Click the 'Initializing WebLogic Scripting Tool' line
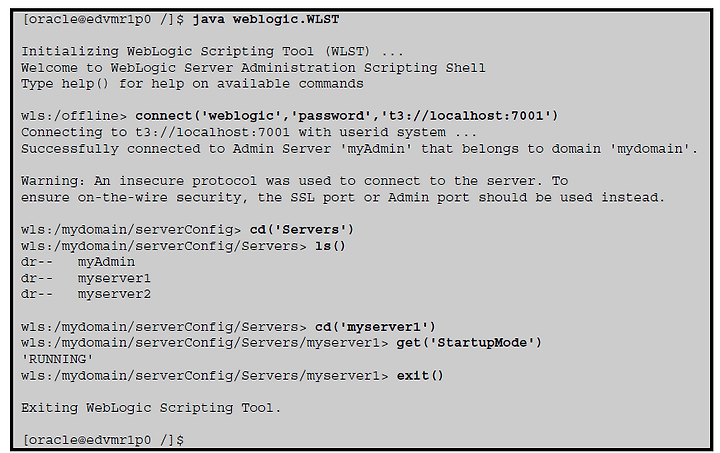Viewport: 720px width, 453px height. click(212, 51)
